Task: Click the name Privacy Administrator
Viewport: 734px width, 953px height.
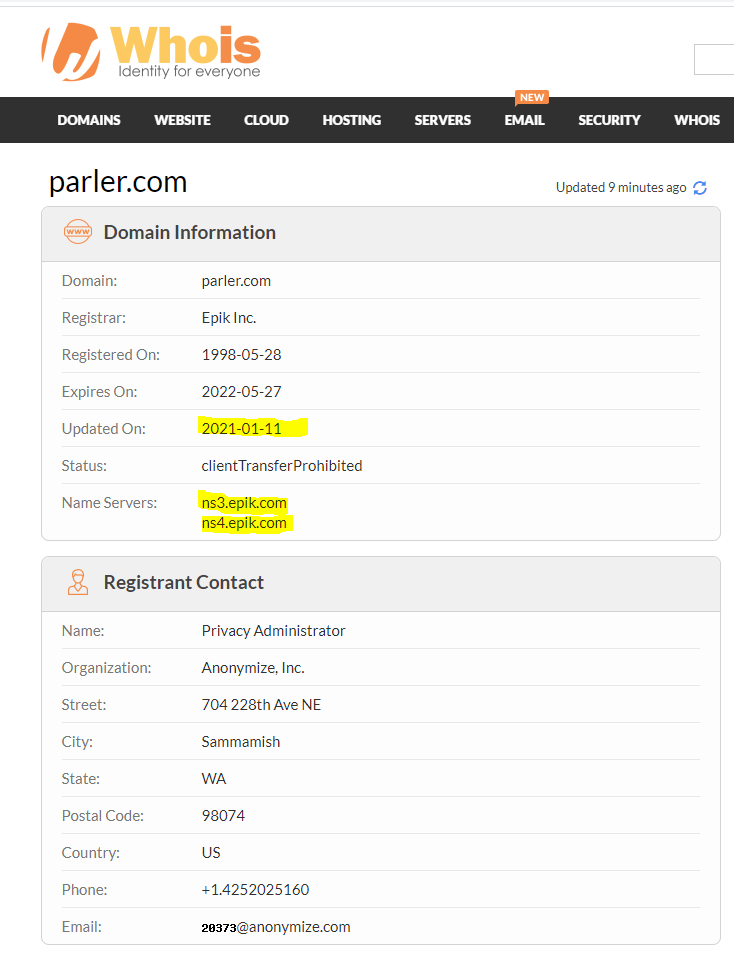Action: click(x=273, y=631)
